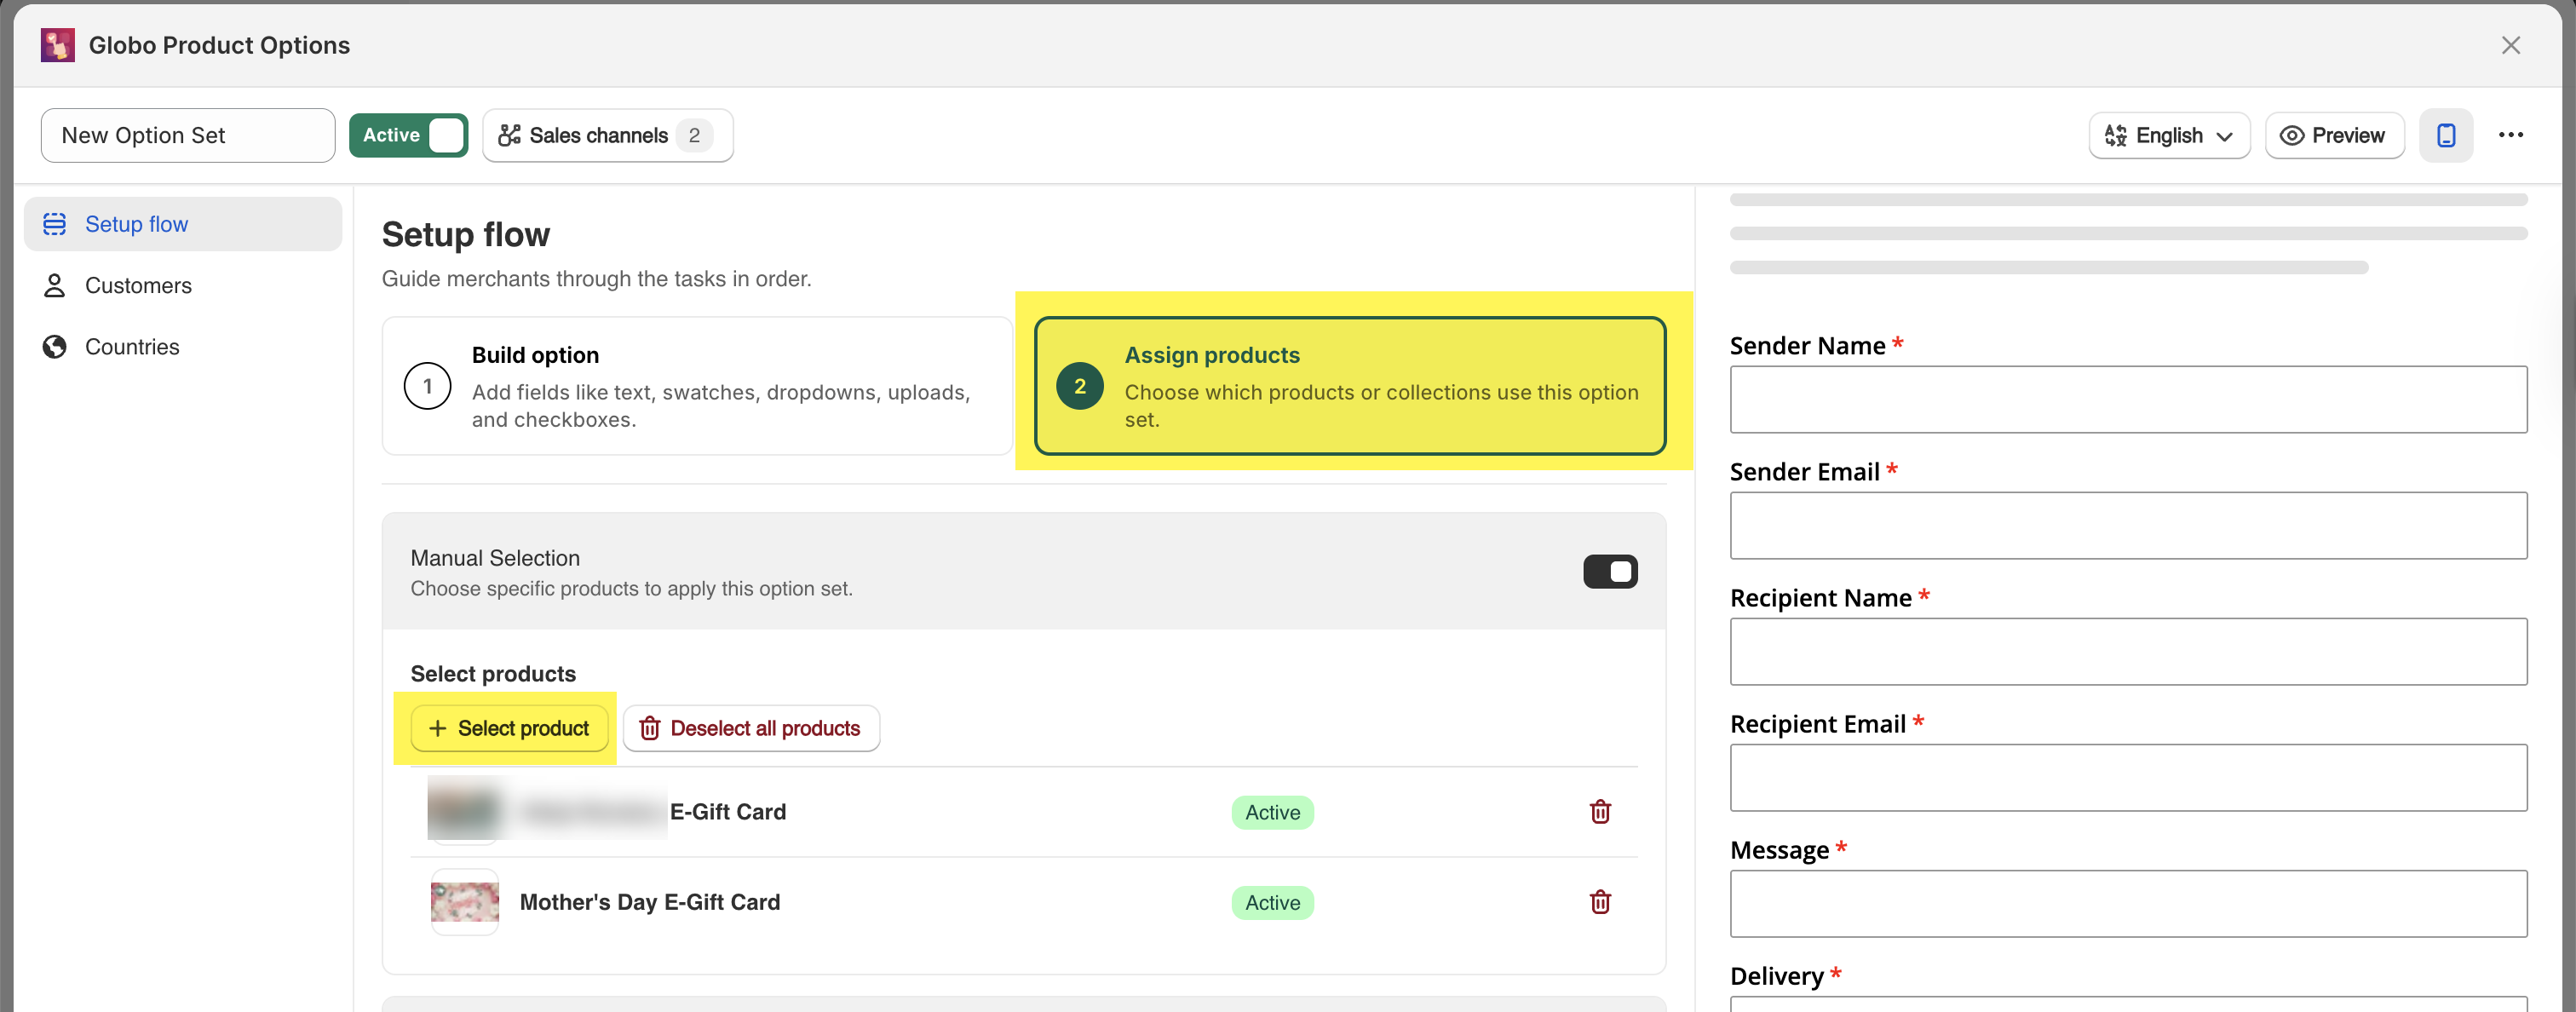
Task: Click the Select products section label
Action: click(493, 674)
